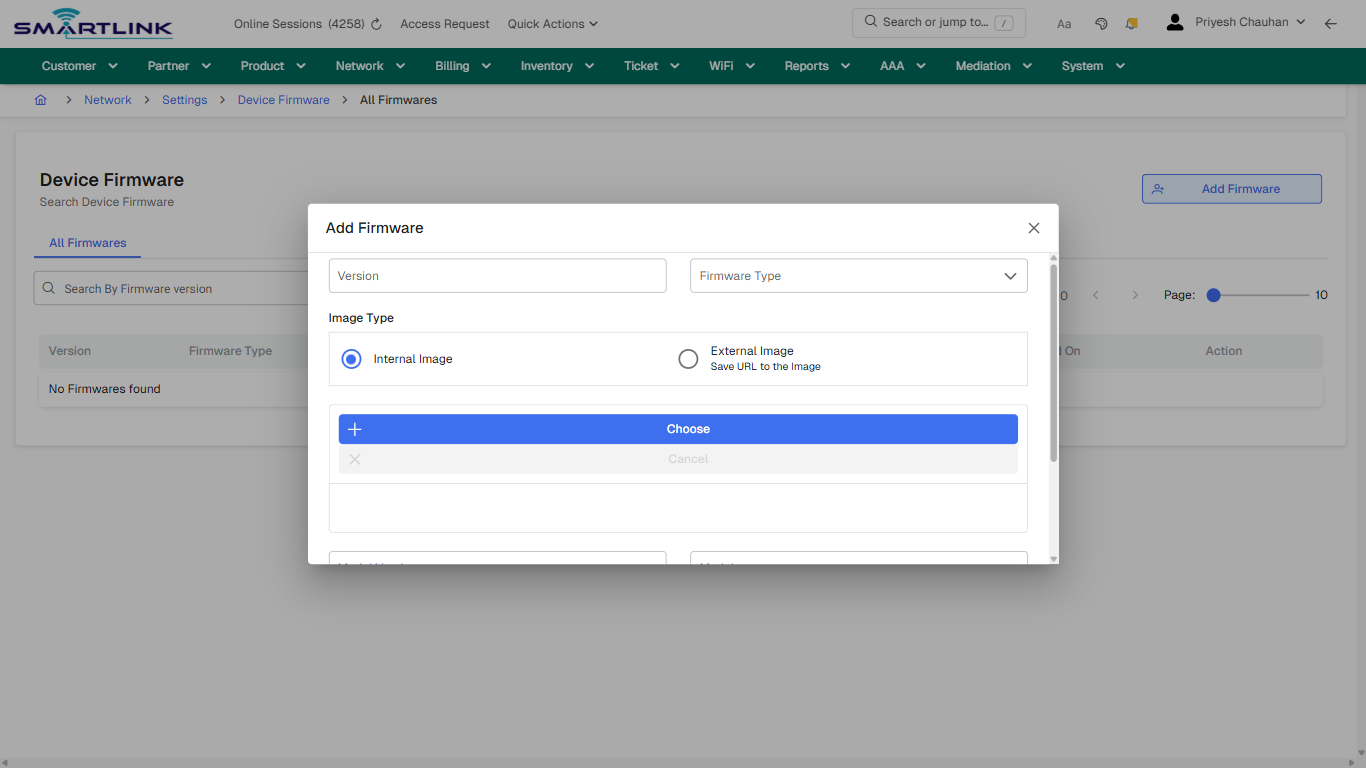This screenshot has width=1366, height=768.
Task: Open the search bar at the top
Action: (937, 21)
